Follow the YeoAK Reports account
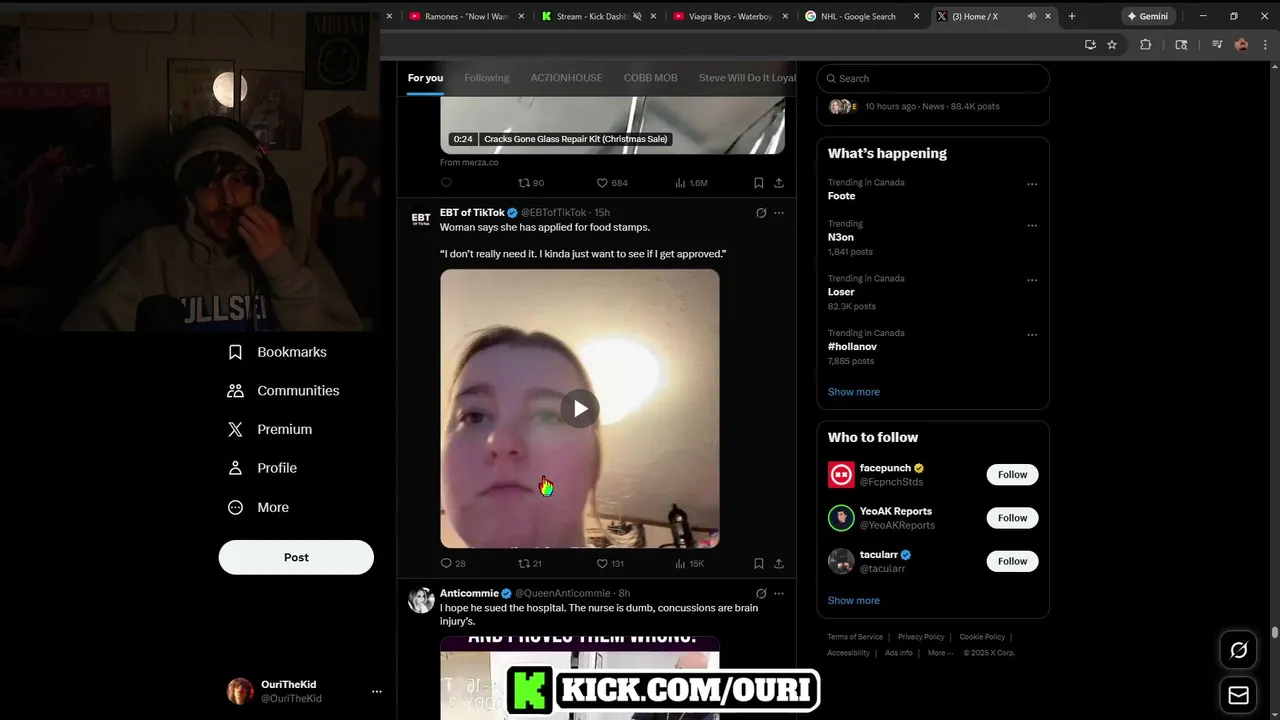1280x720 pixels. point(1012,518)
